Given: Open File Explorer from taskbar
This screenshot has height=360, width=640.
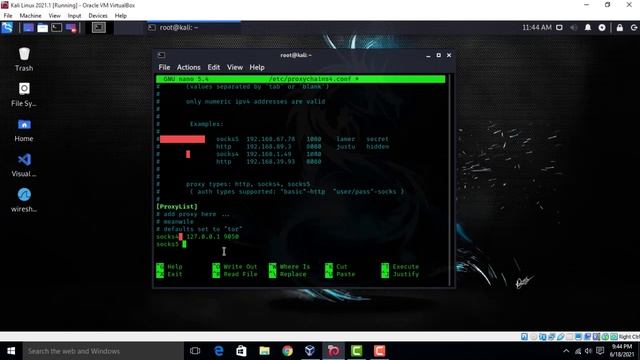Looking at the screenshot, I should pyautogui.click(x=264, y=351).
